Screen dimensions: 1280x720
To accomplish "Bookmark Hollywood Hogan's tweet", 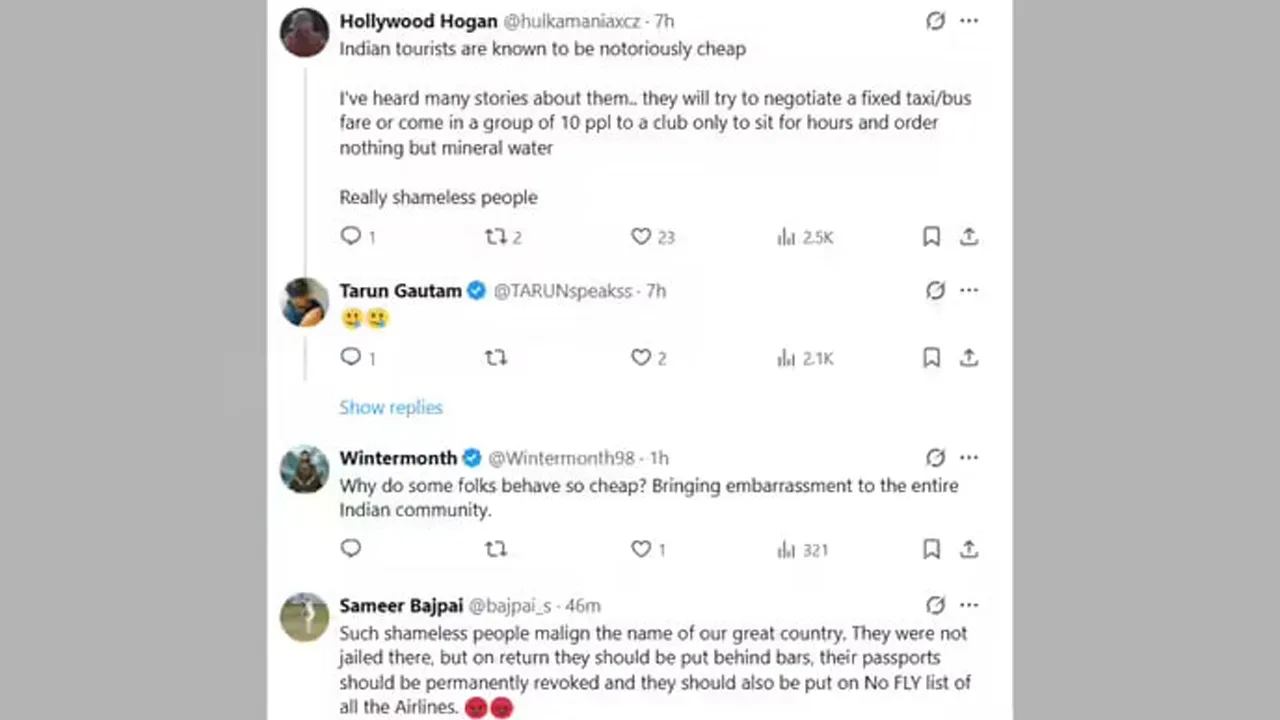I will click(x=931, y=237).
